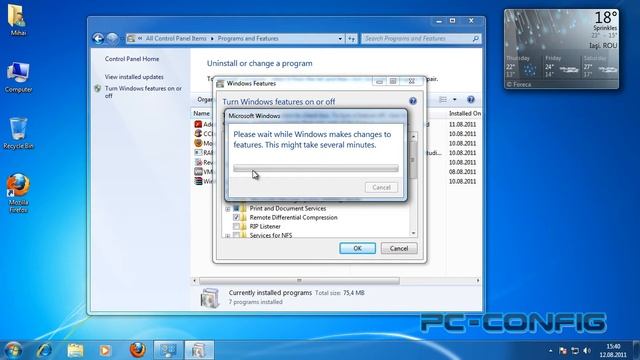The width and height of the screenshot is (640, 360).
Task: Click the Action Center flag icon in the tray
Action: coord(562,351)
